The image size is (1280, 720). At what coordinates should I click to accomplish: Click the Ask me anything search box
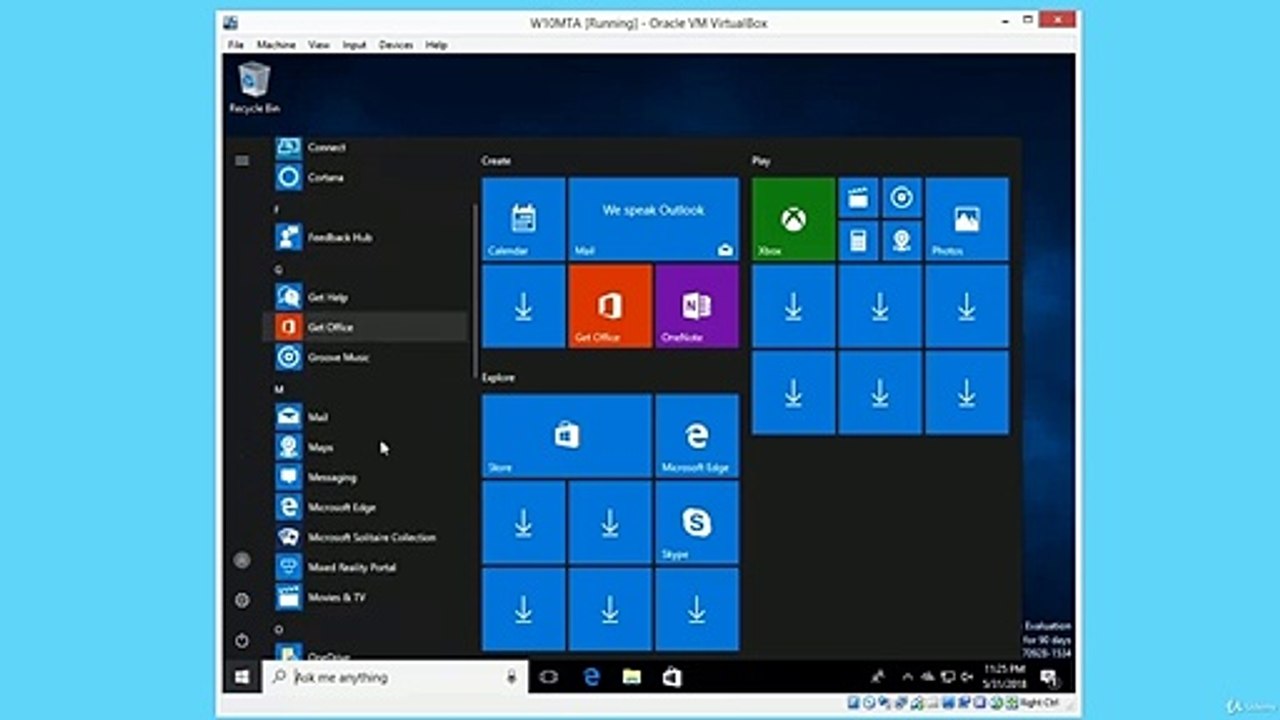click(x=396, y=677)
